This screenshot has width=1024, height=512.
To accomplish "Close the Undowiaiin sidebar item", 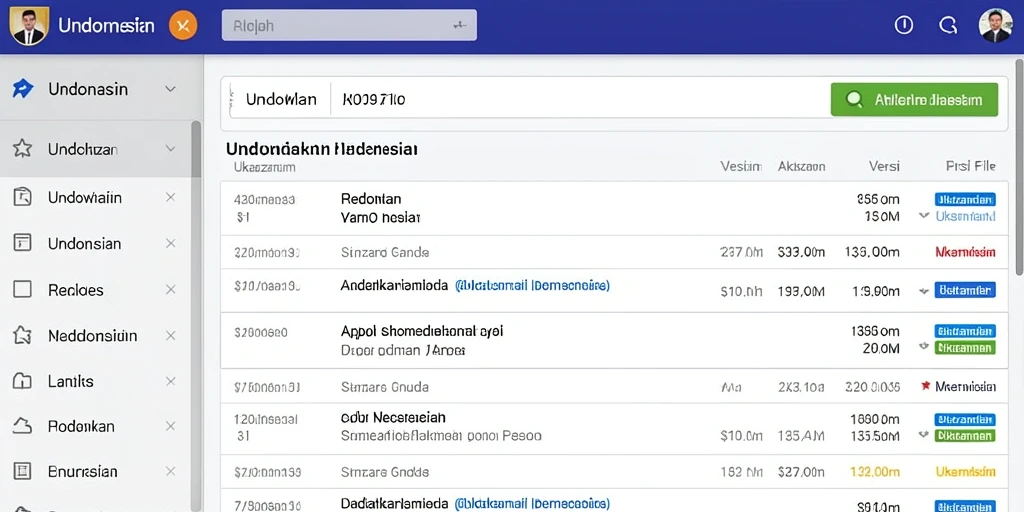I will pos(170,197).
